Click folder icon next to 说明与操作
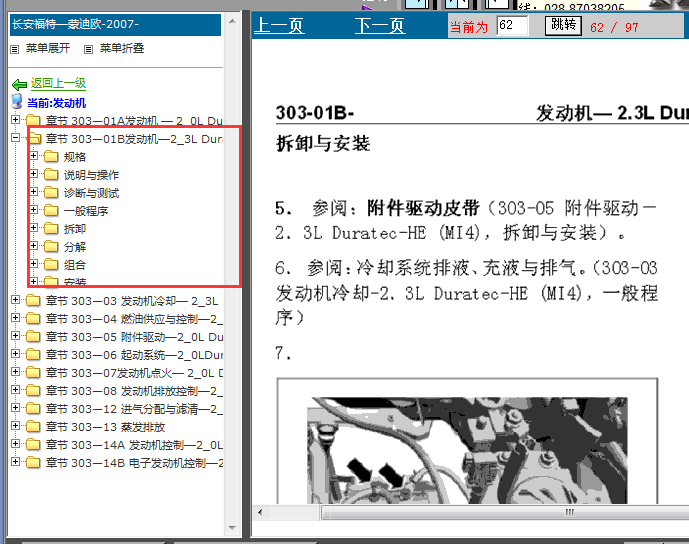The image size is (689, 544). (51, 174)
